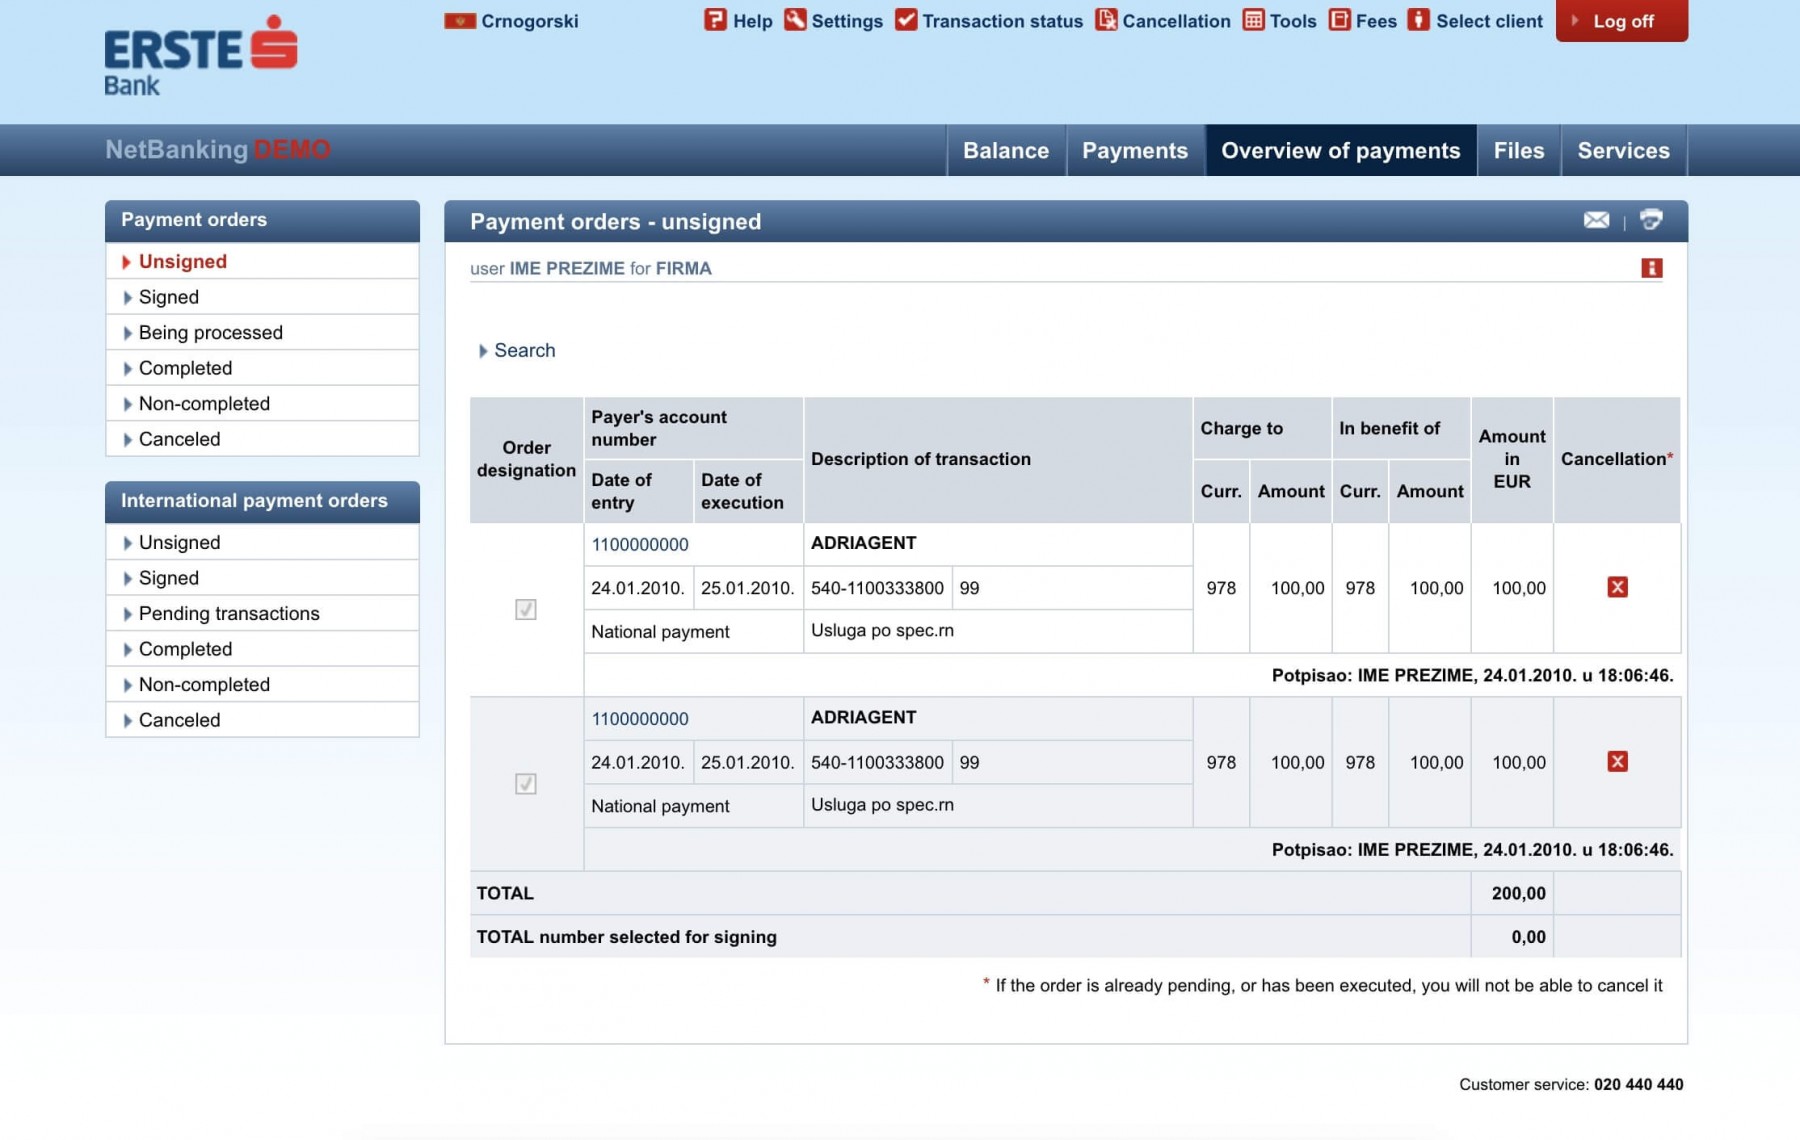
Task: Click the Tools calculator icon
Action: click(1253, 20)
